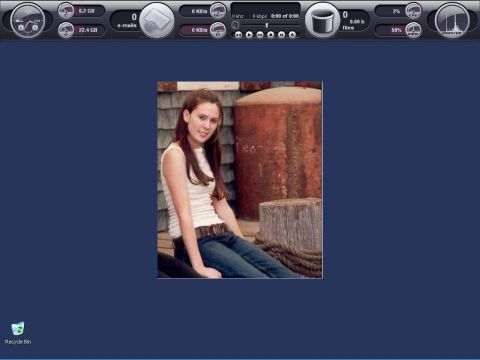This screenshot has width=480, height=360.
Task: Click the "0 files" recycle bin readout
Action: click(353, 21)
